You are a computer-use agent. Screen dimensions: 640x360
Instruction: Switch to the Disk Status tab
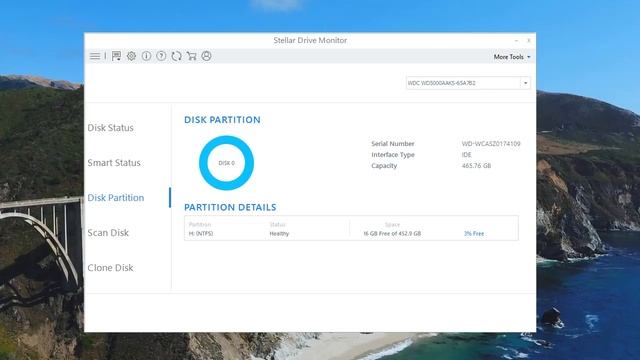[110, 128]
